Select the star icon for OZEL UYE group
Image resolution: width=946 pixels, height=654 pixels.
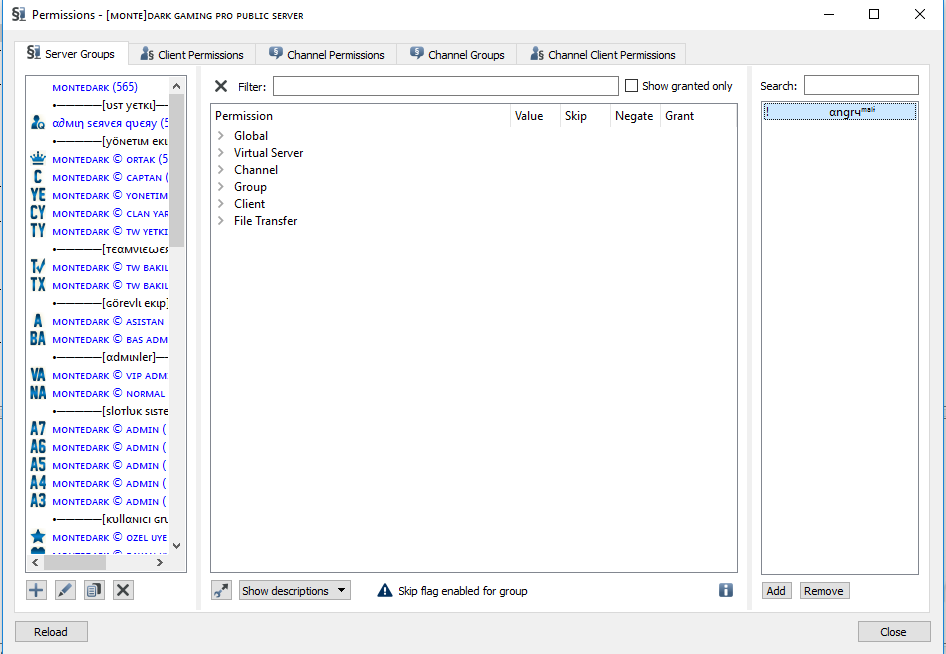coord(38,537)
